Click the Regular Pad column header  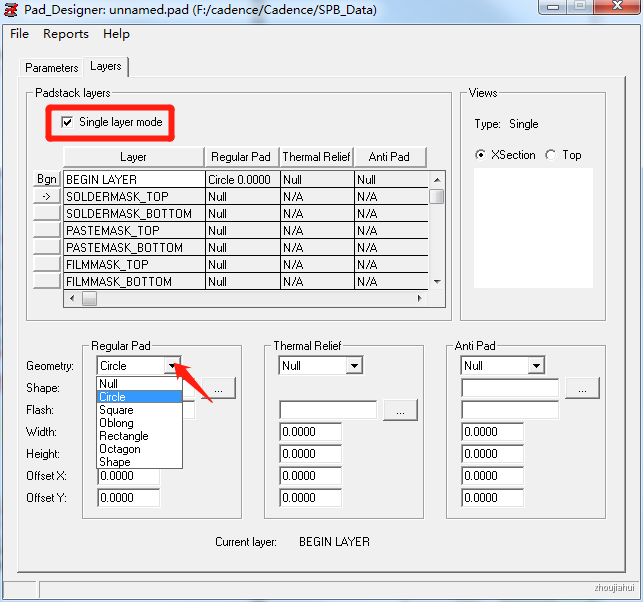point(241,157)
